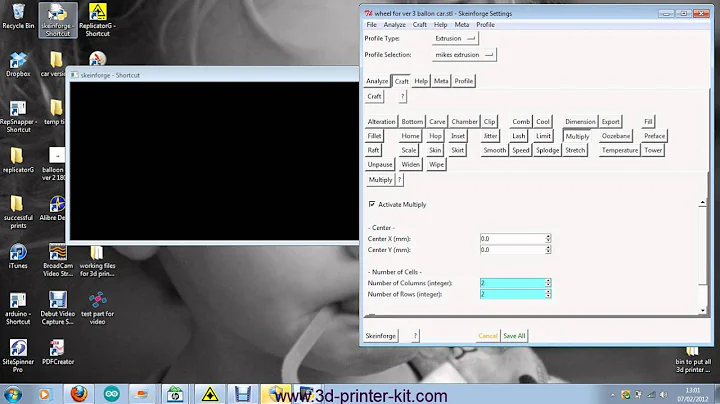The height and width of the screenshot is (404, 720).
Task: Open the bin to put all 3d printer folder
Action: pyautogui.click(x=693, y=361)
